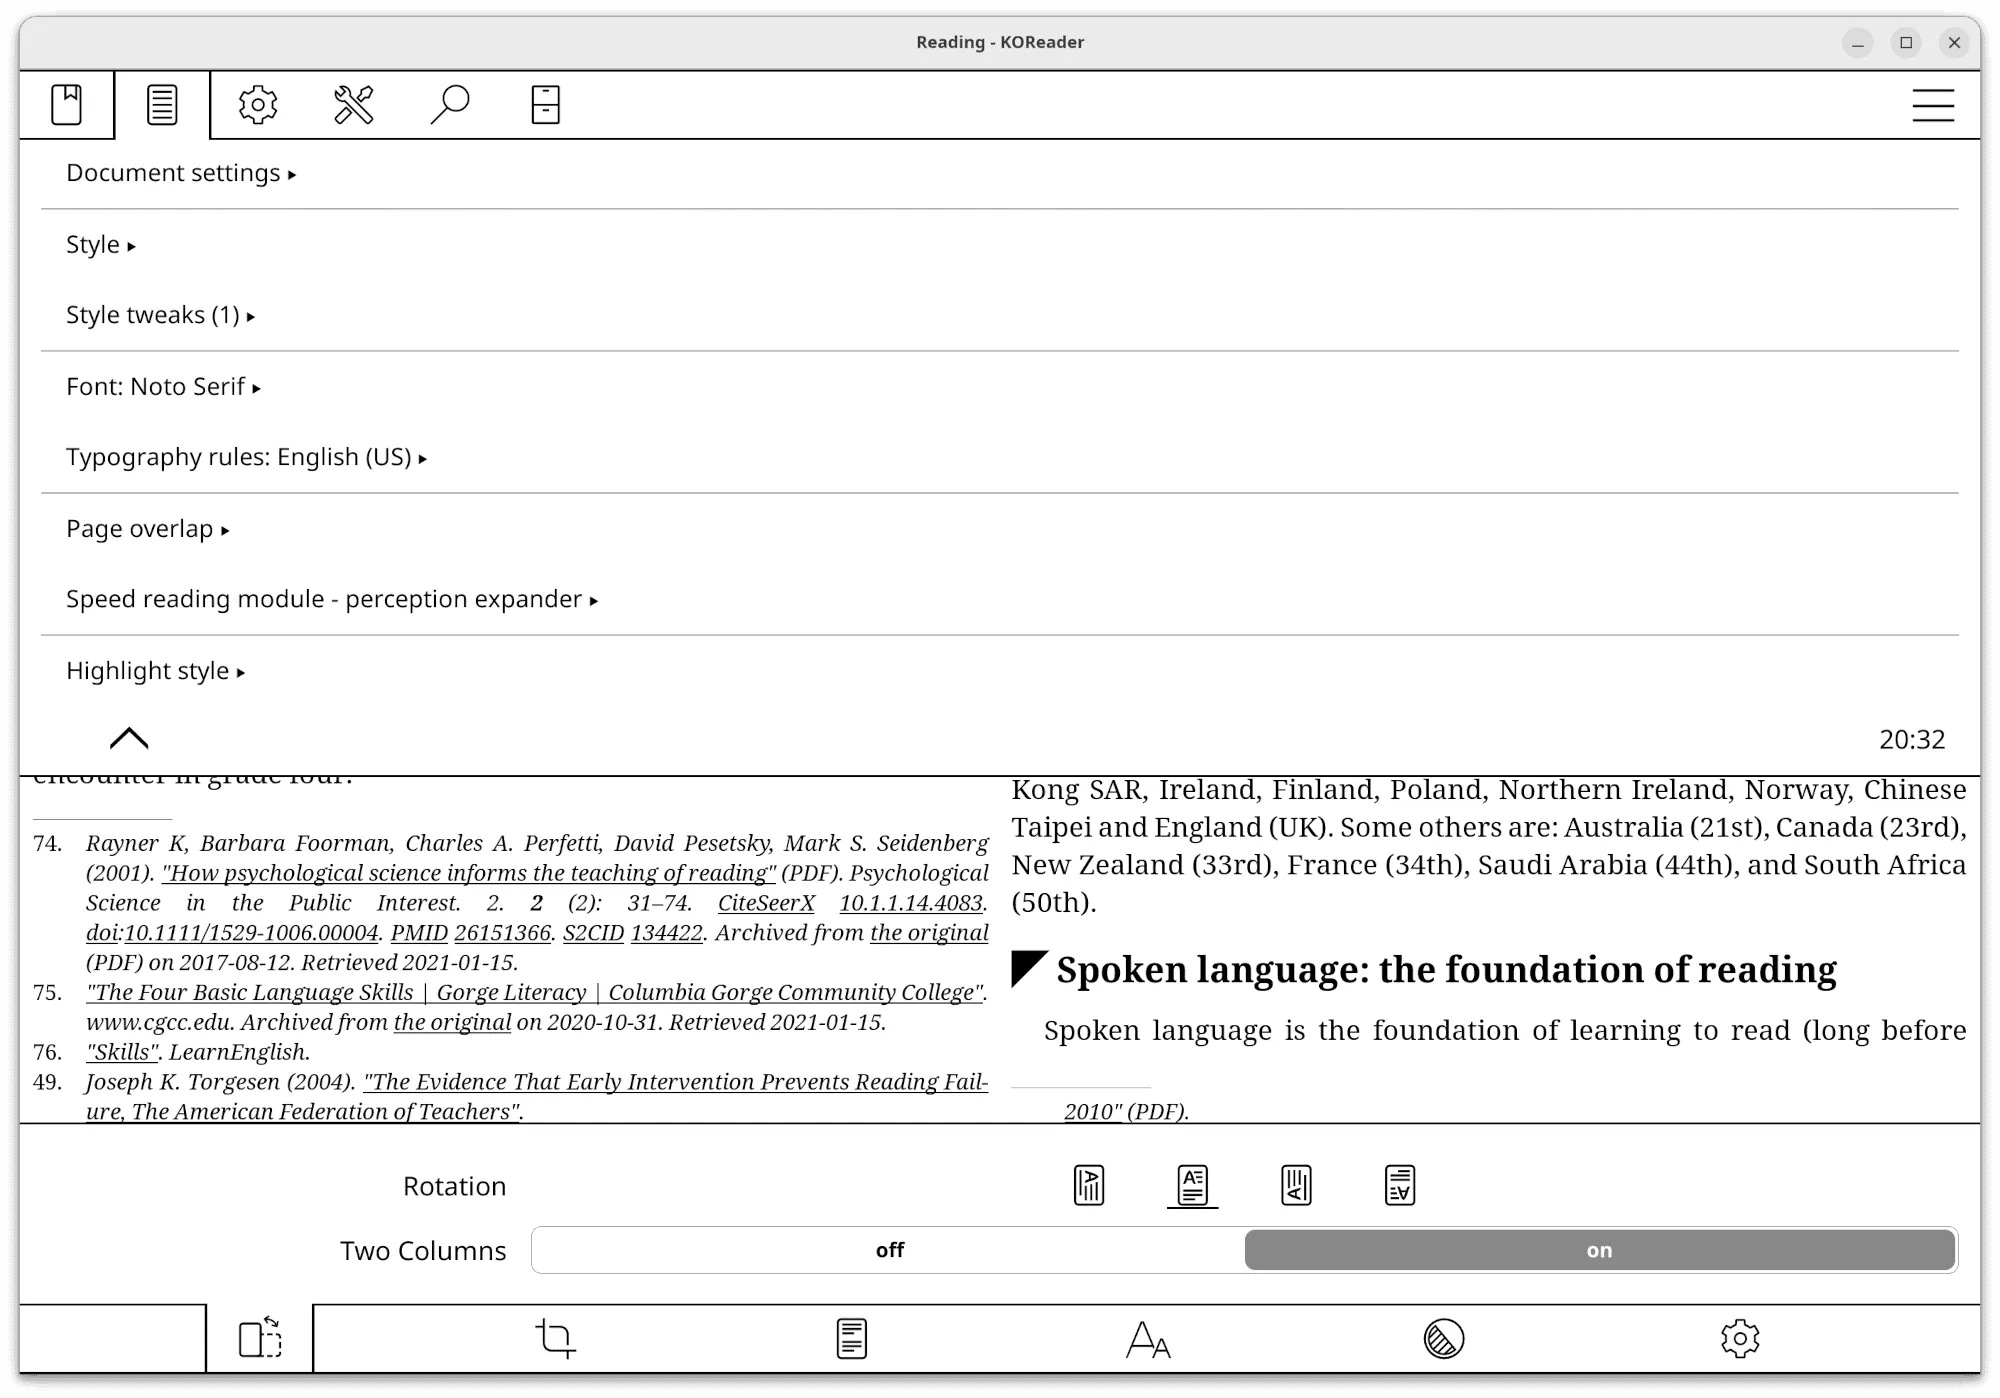Open the filing cabinet tab icon

pos(545,104)
